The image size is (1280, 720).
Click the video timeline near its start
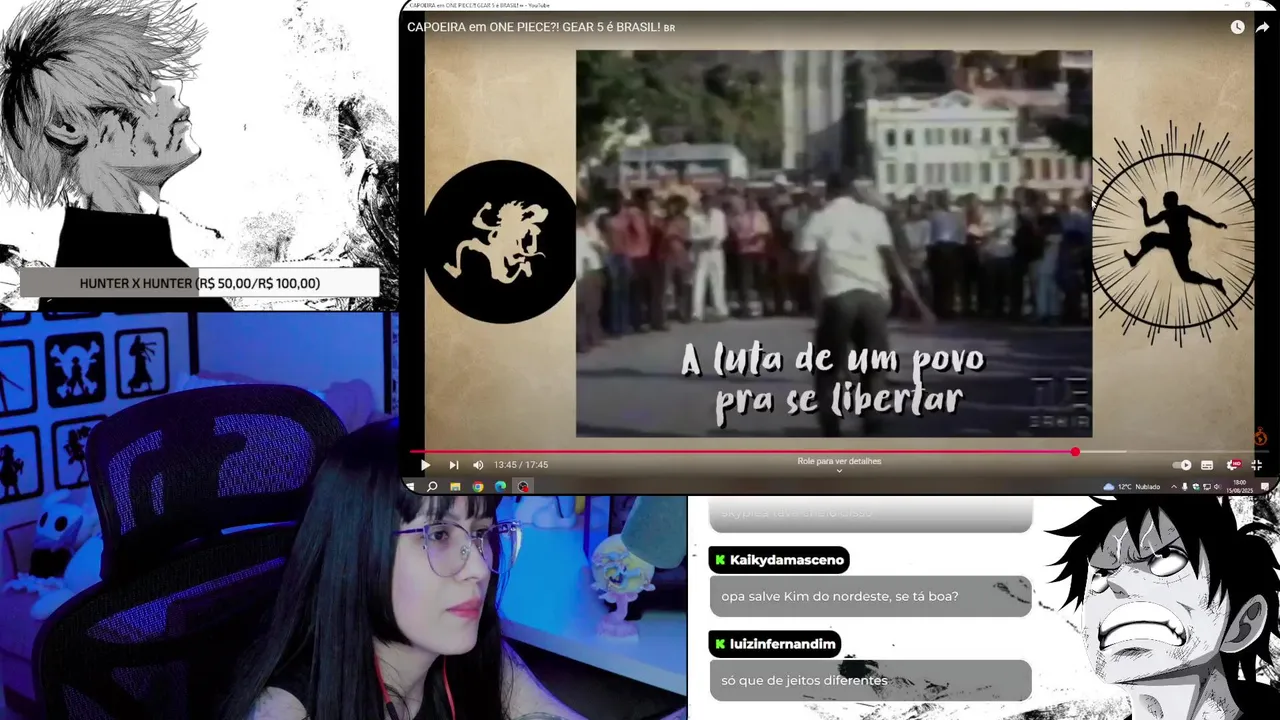click(x=418, y=452)
